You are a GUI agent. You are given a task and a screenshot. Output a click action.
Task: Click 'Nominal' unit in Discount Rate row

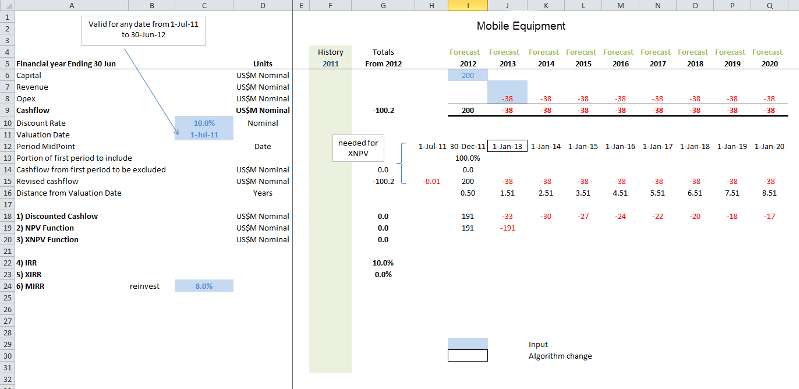coord(262,123)
